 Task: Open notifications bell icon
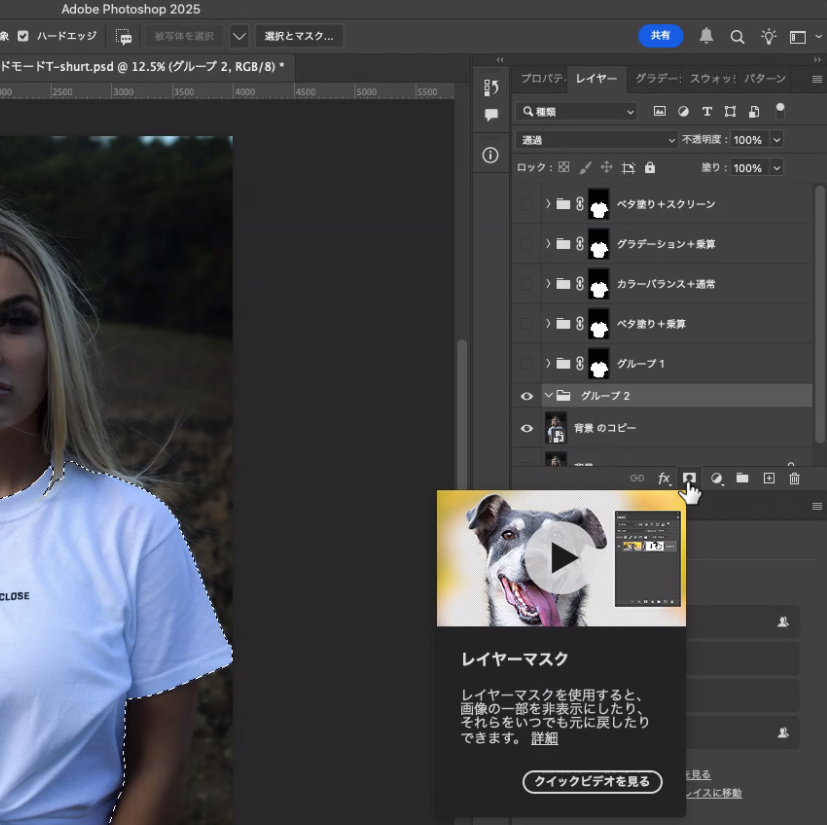pyautogui.click(x=706, y=37)
